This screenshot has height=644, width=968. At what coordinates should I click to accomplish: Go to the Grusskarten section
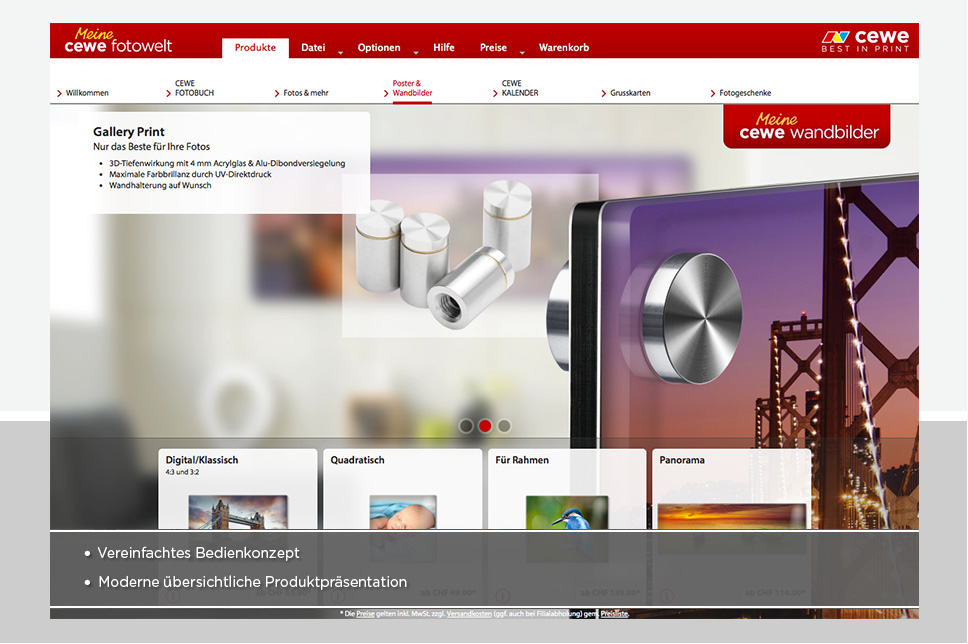(x=630, y=93)
